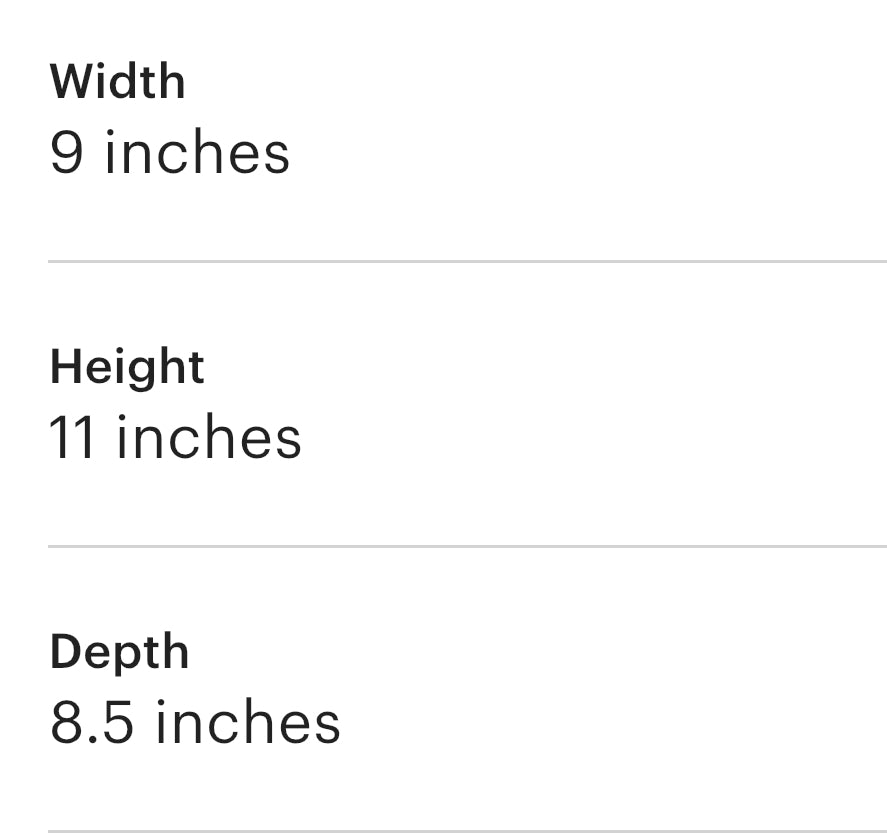Click the word inches in Width row
The width and height of the screenshot is (887, 836).
coord(197,152)
